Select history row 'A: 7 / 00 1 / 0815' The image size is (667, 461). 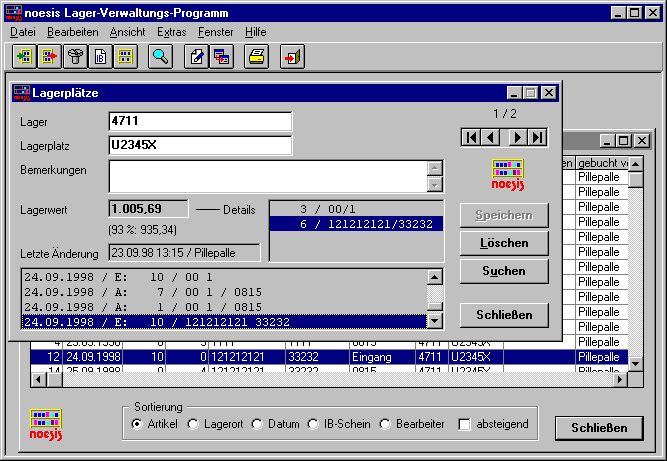coord(224,292)
